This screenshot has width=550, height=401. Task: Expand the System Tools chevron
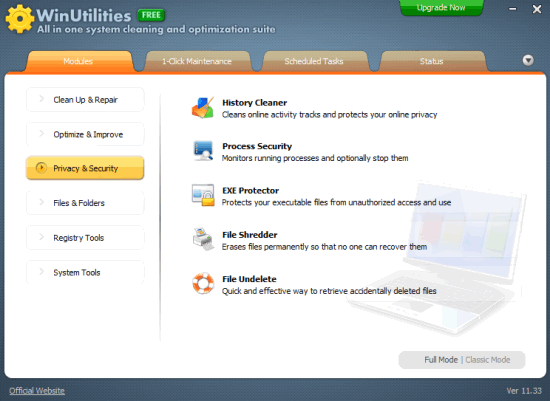pos(41,272)
